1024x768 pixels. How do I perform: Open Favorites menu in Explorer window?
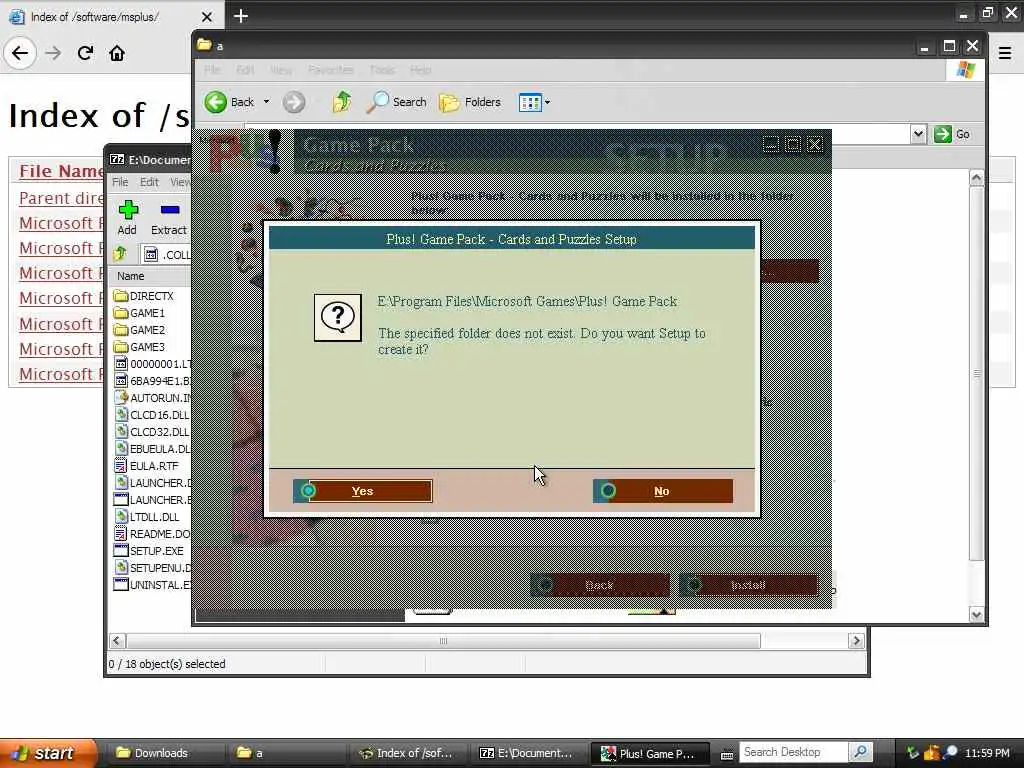(x=331, y=69)
